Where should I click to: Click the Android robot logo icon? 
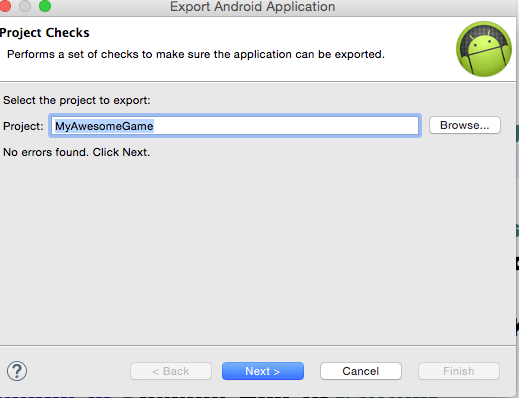tap(484, 49)
